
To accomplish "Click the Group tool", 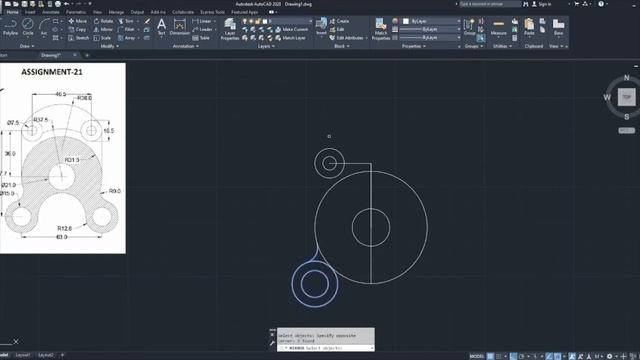I will tap(469, 27).
